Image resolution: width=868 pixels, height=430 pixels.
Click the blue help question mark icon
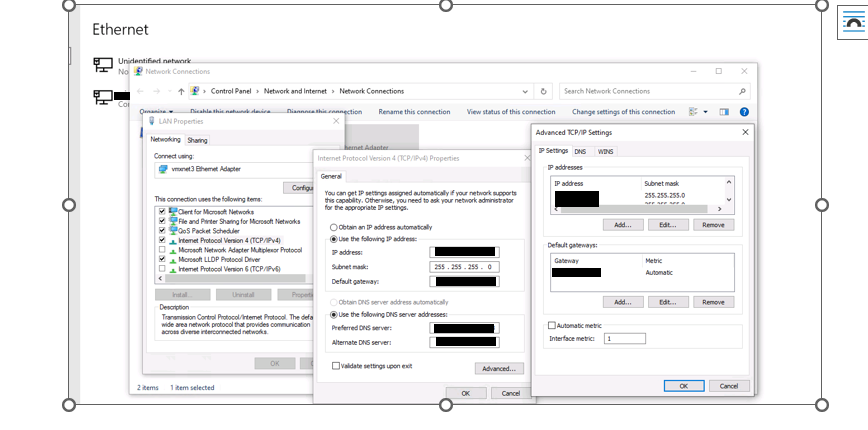point(744,112)
